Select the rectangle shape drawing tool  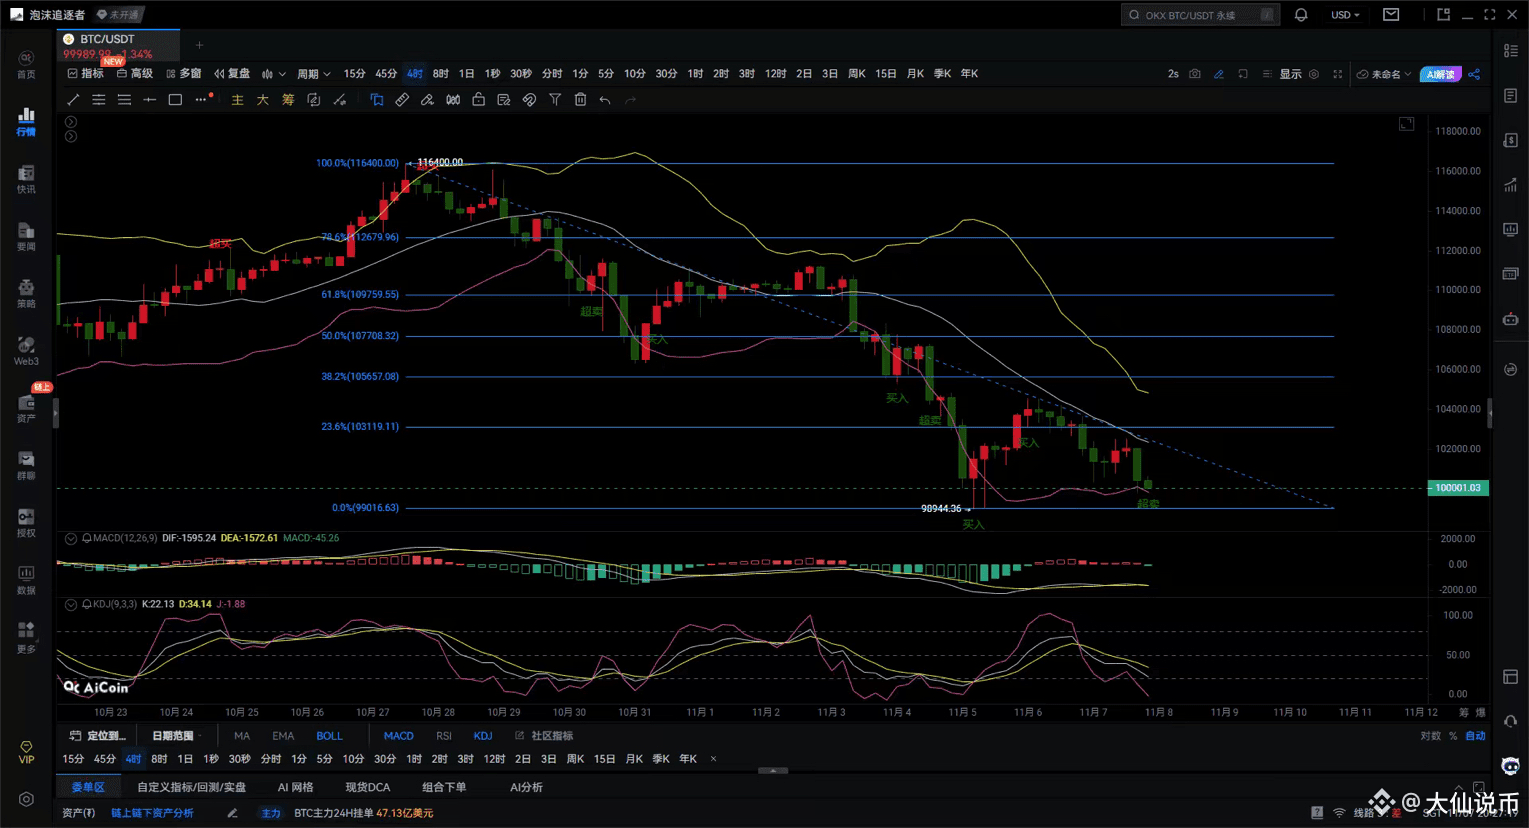(x=175, y=100)
